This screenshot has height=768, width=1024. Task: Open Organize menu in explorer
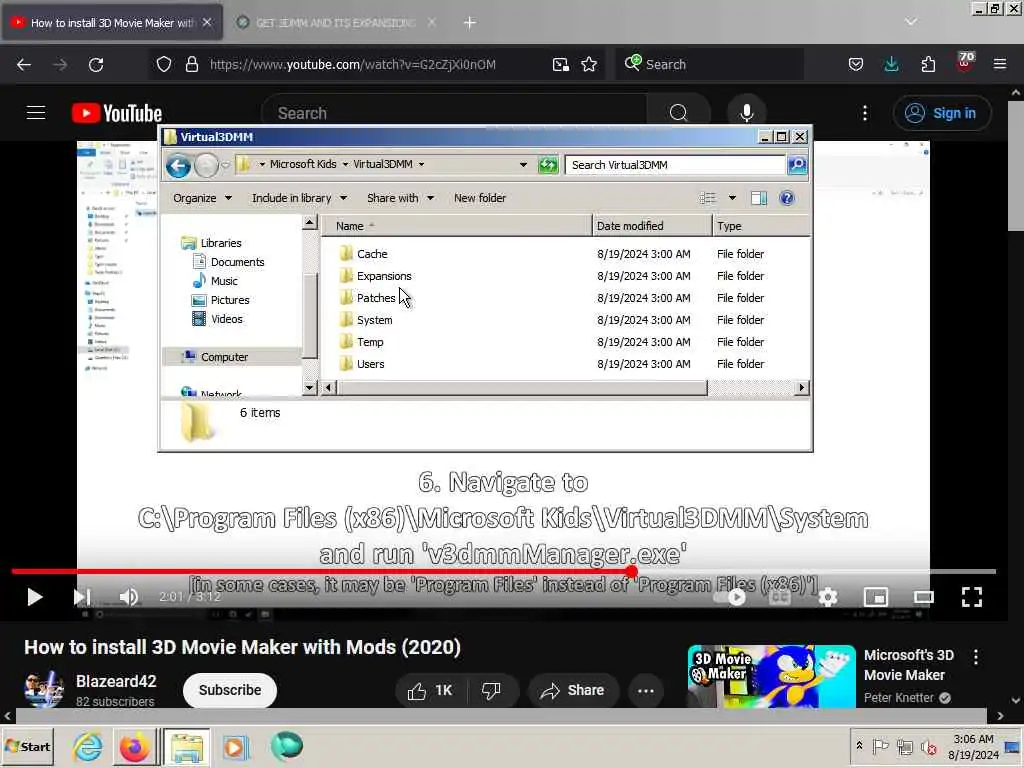point(202,198)
